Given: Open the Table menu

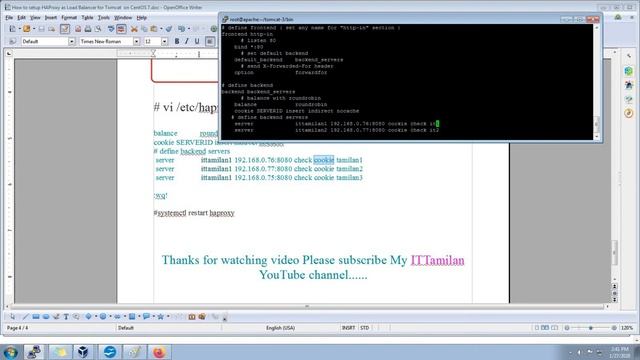Looking at the screenshot, I should (87, 18).
